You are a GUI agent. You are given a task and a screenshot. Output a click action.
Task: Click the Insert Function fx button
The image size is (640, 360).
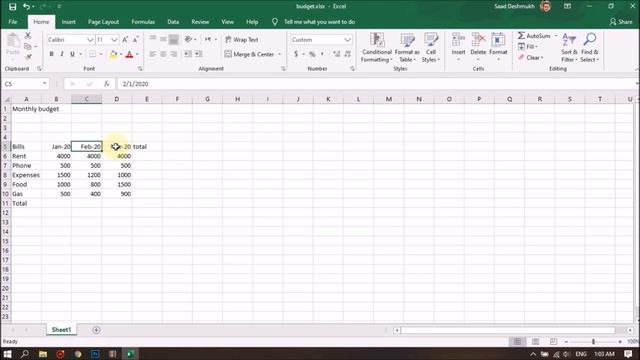107,84
